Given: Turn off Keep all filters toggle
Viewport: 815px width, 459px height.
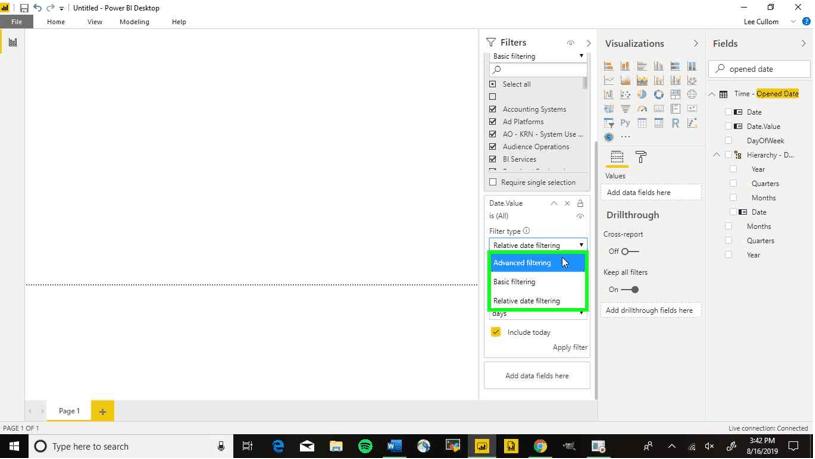Looking at the screenshot, I should (x=629, y=290).
